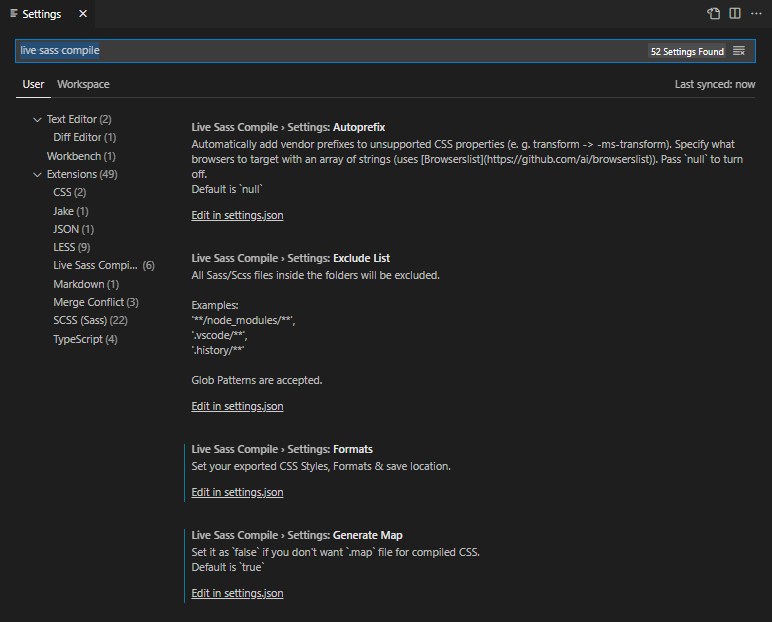Click the Formats setting title
Screen dimensions: 772x622
(282, 449)
